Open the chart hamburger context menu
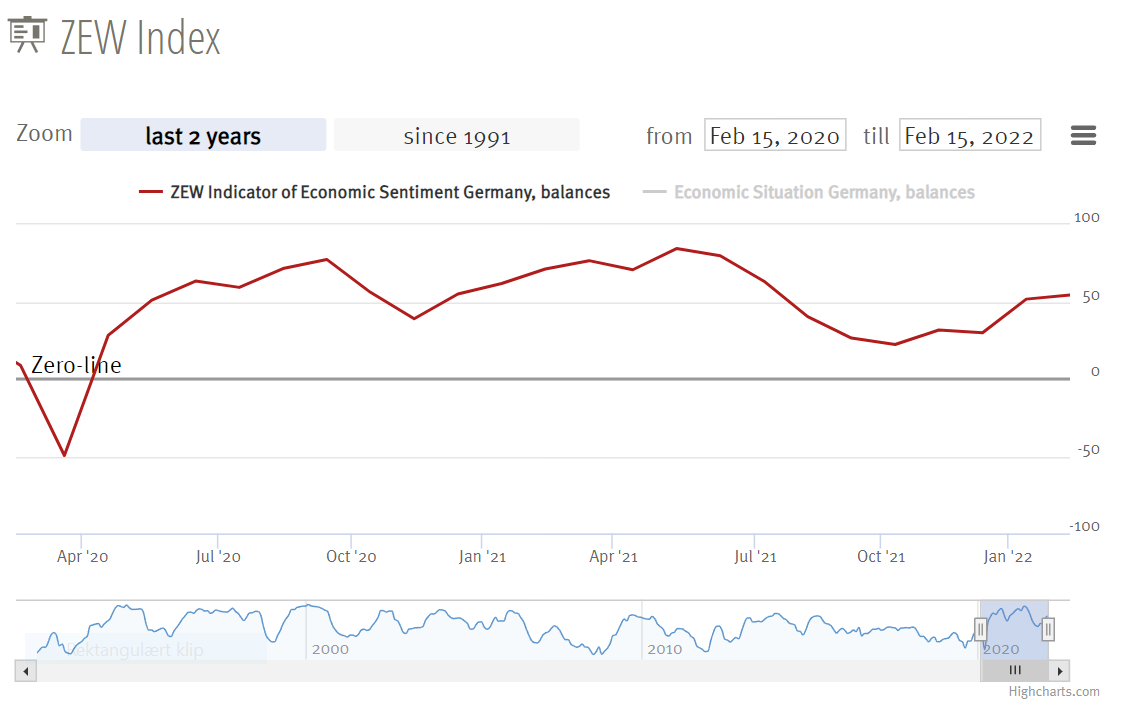1142x715 pixels. click(x=1083, y=135)
